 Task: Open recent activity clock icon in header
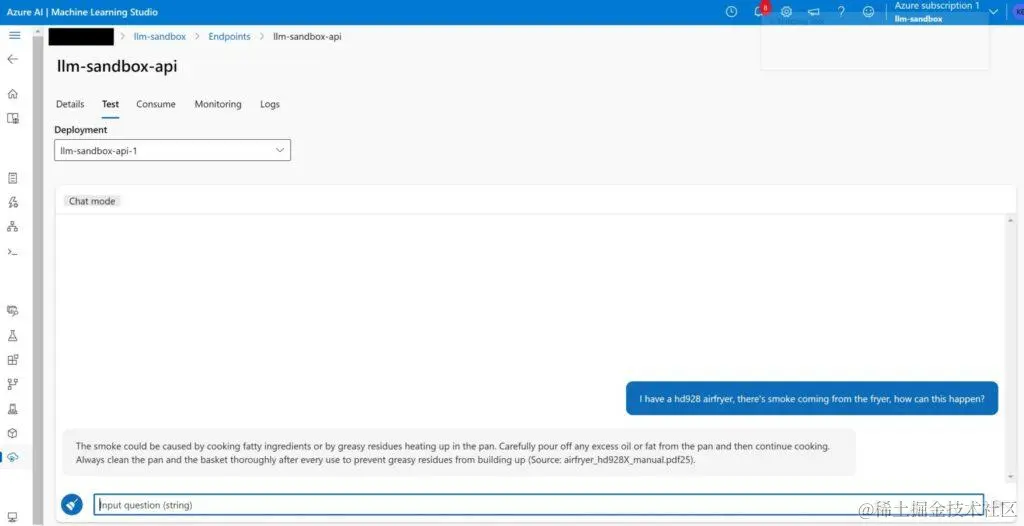(731, 12)
